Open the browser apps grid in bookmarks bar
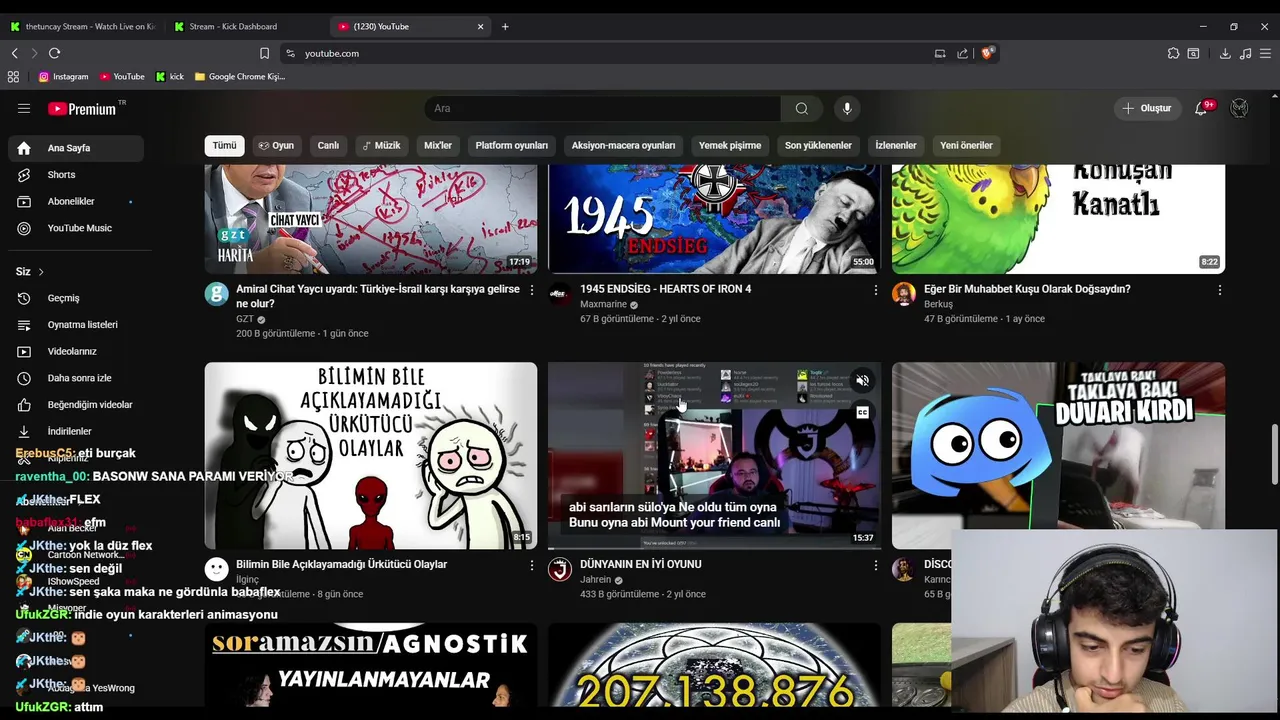This screenshot has width=1280, height=720. coord(13,76)
